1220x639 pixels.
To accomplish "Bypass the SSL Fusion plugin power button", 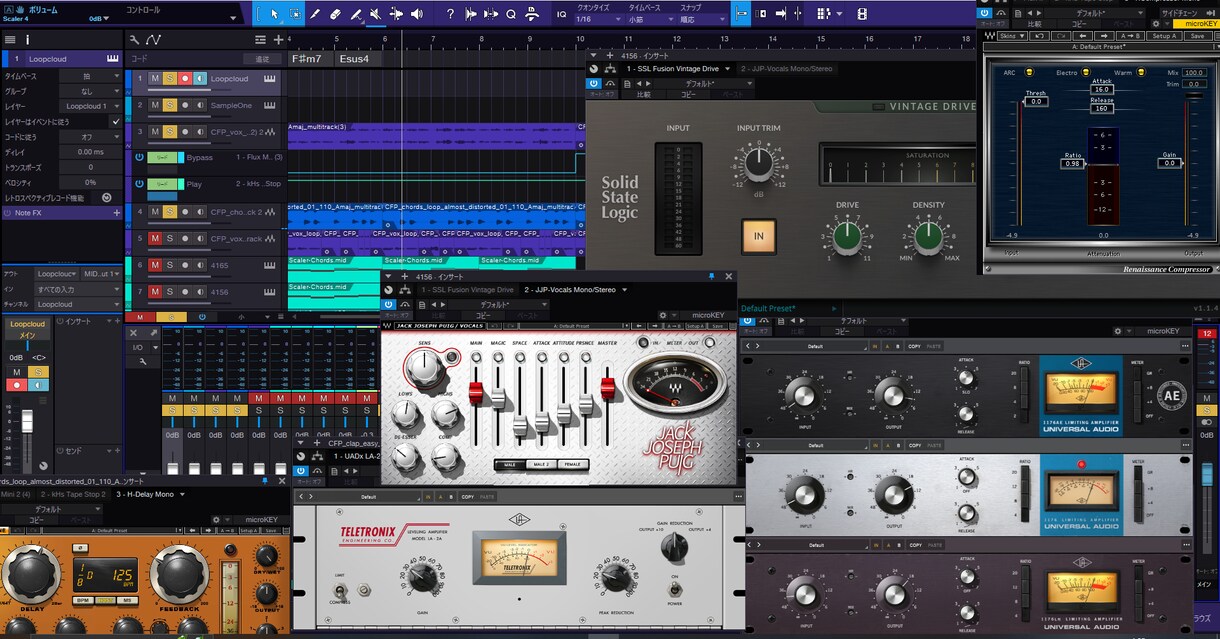I will coord(594,82).
